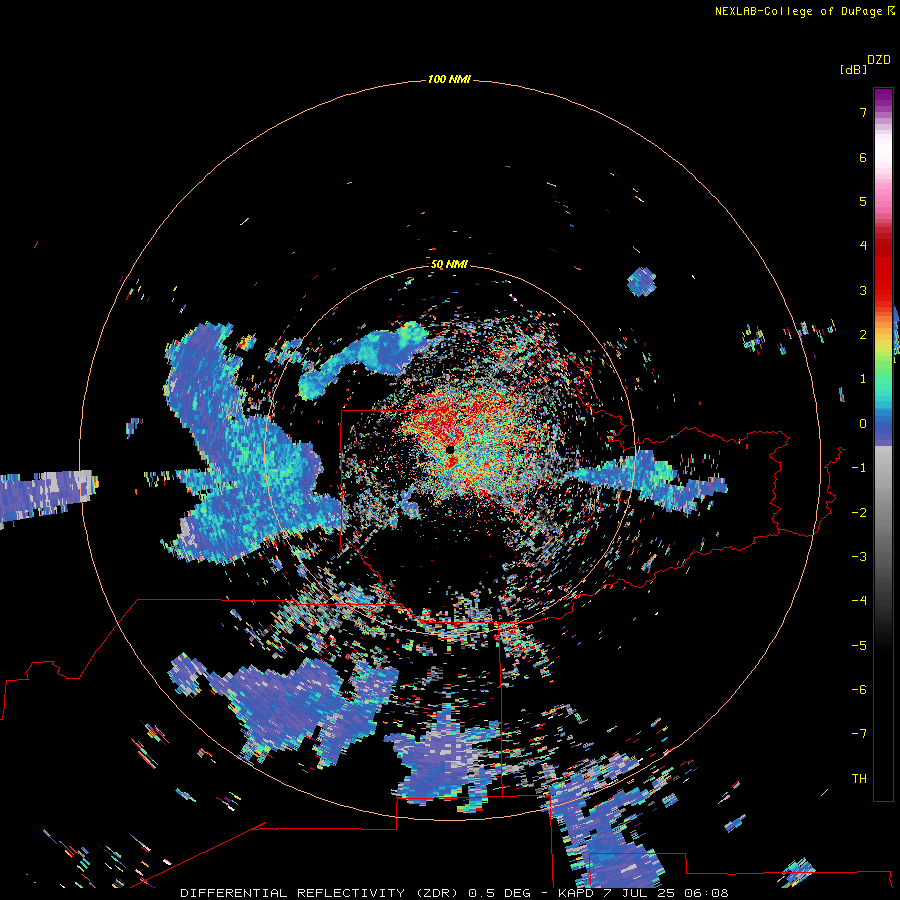Image resolution: width=900 pixels, height=900 pixels.
Task: Click the -6 value on the color scale
Action: (859, 690)
